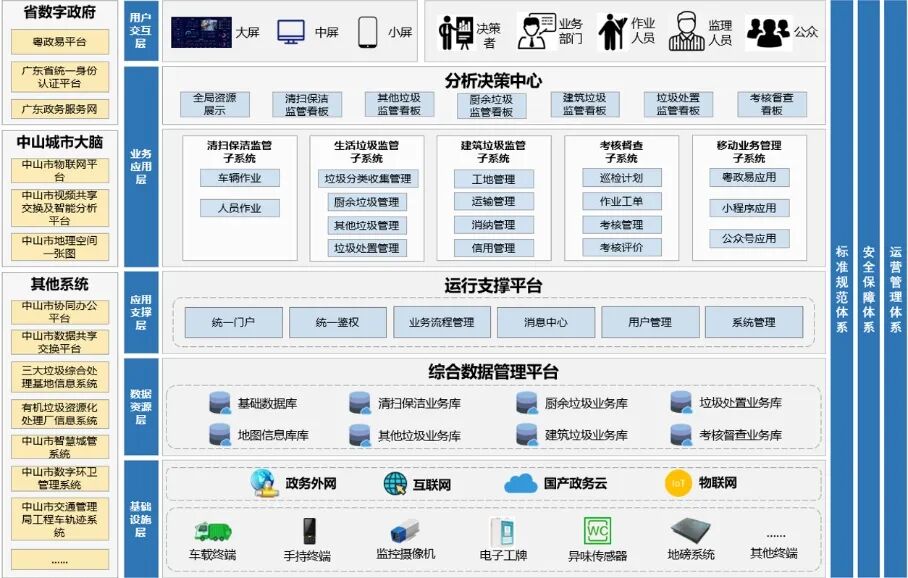Click the 公众 group icon on the right
The height and width of the screenshot is (578, 908).
(770, 30)
